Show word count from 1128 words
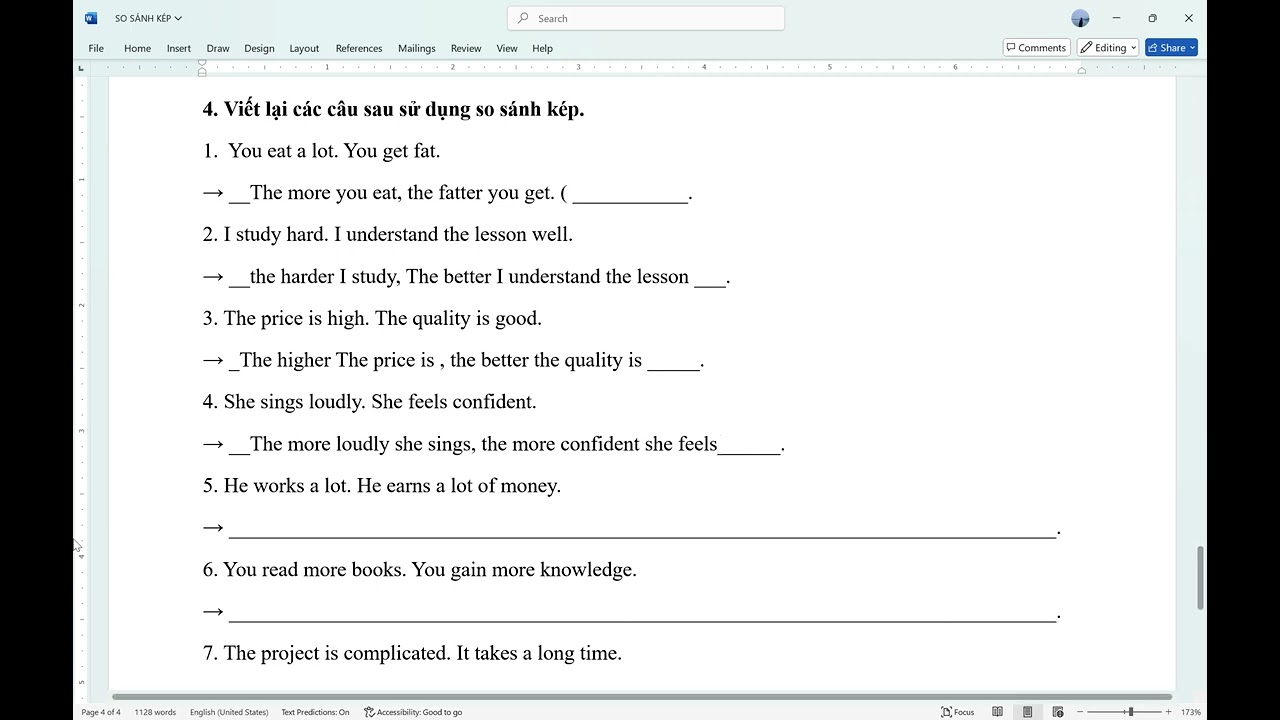The image size is (1280, 720). pos(155,712)
